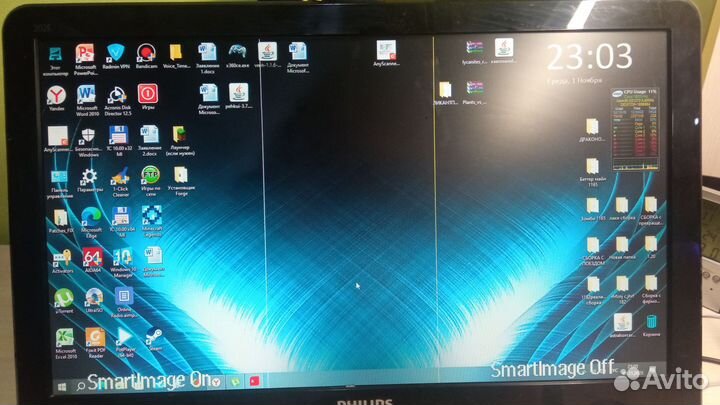This screenshot has width=720, height=405.
Task: Open Microsoft Edge desktop icon
Action: (x=91, y=216)
